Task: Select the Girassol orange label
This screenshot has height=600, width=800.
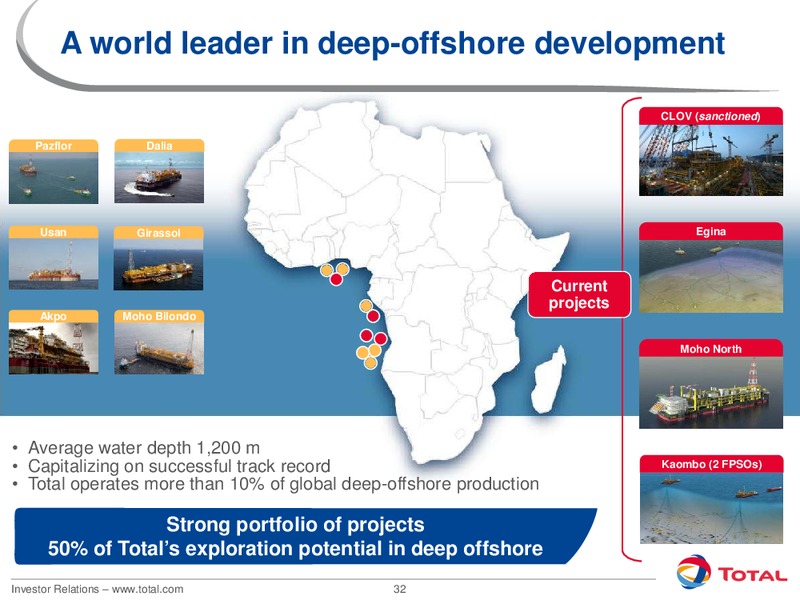Action: click(x=159, y=233)
